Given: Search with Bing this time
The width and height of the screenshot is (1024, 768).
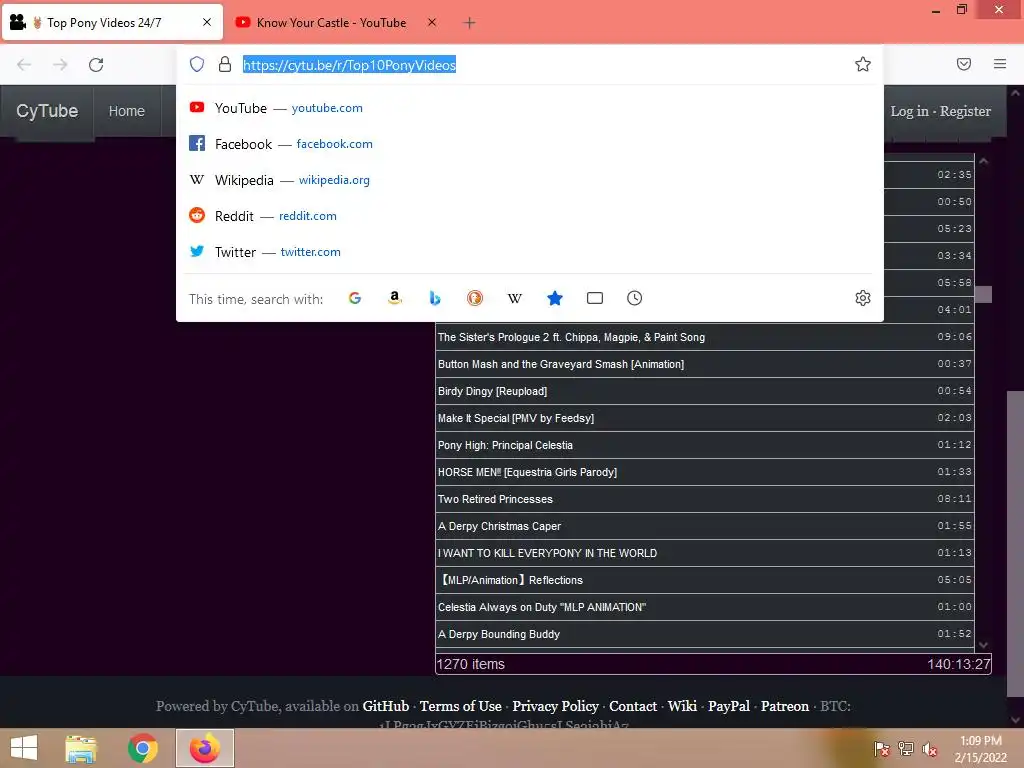Looking at the screenshot, I should [435, 298].
